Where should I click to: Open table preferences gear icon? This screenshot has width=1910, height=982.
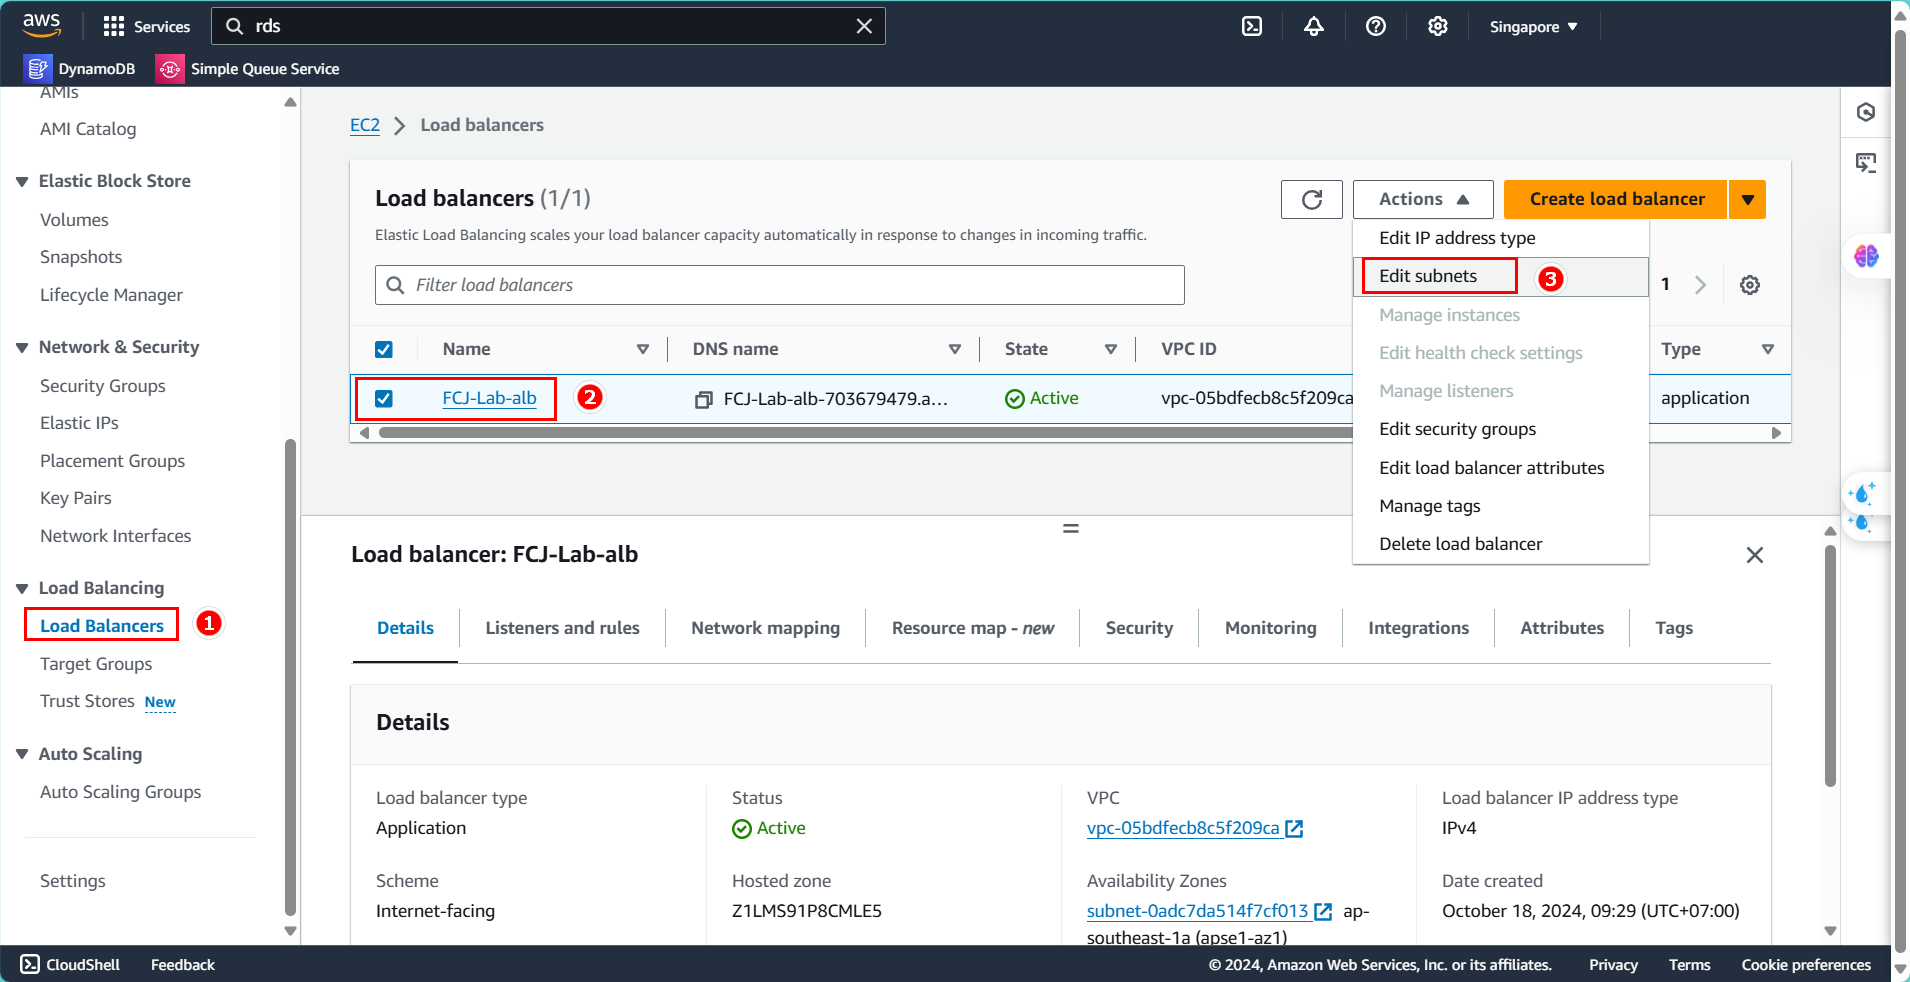point(1750,285)
